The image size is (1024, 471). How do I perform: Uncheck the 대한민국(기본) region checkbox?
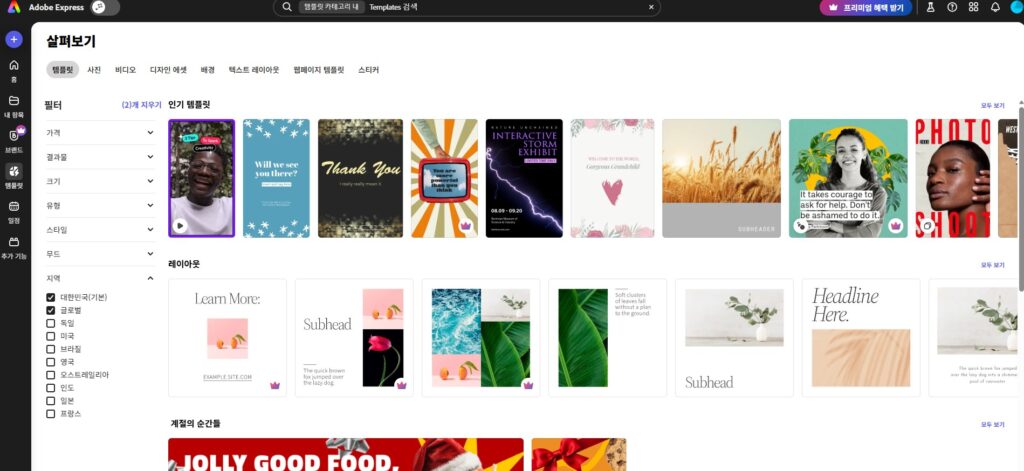(x=50, y=298)
